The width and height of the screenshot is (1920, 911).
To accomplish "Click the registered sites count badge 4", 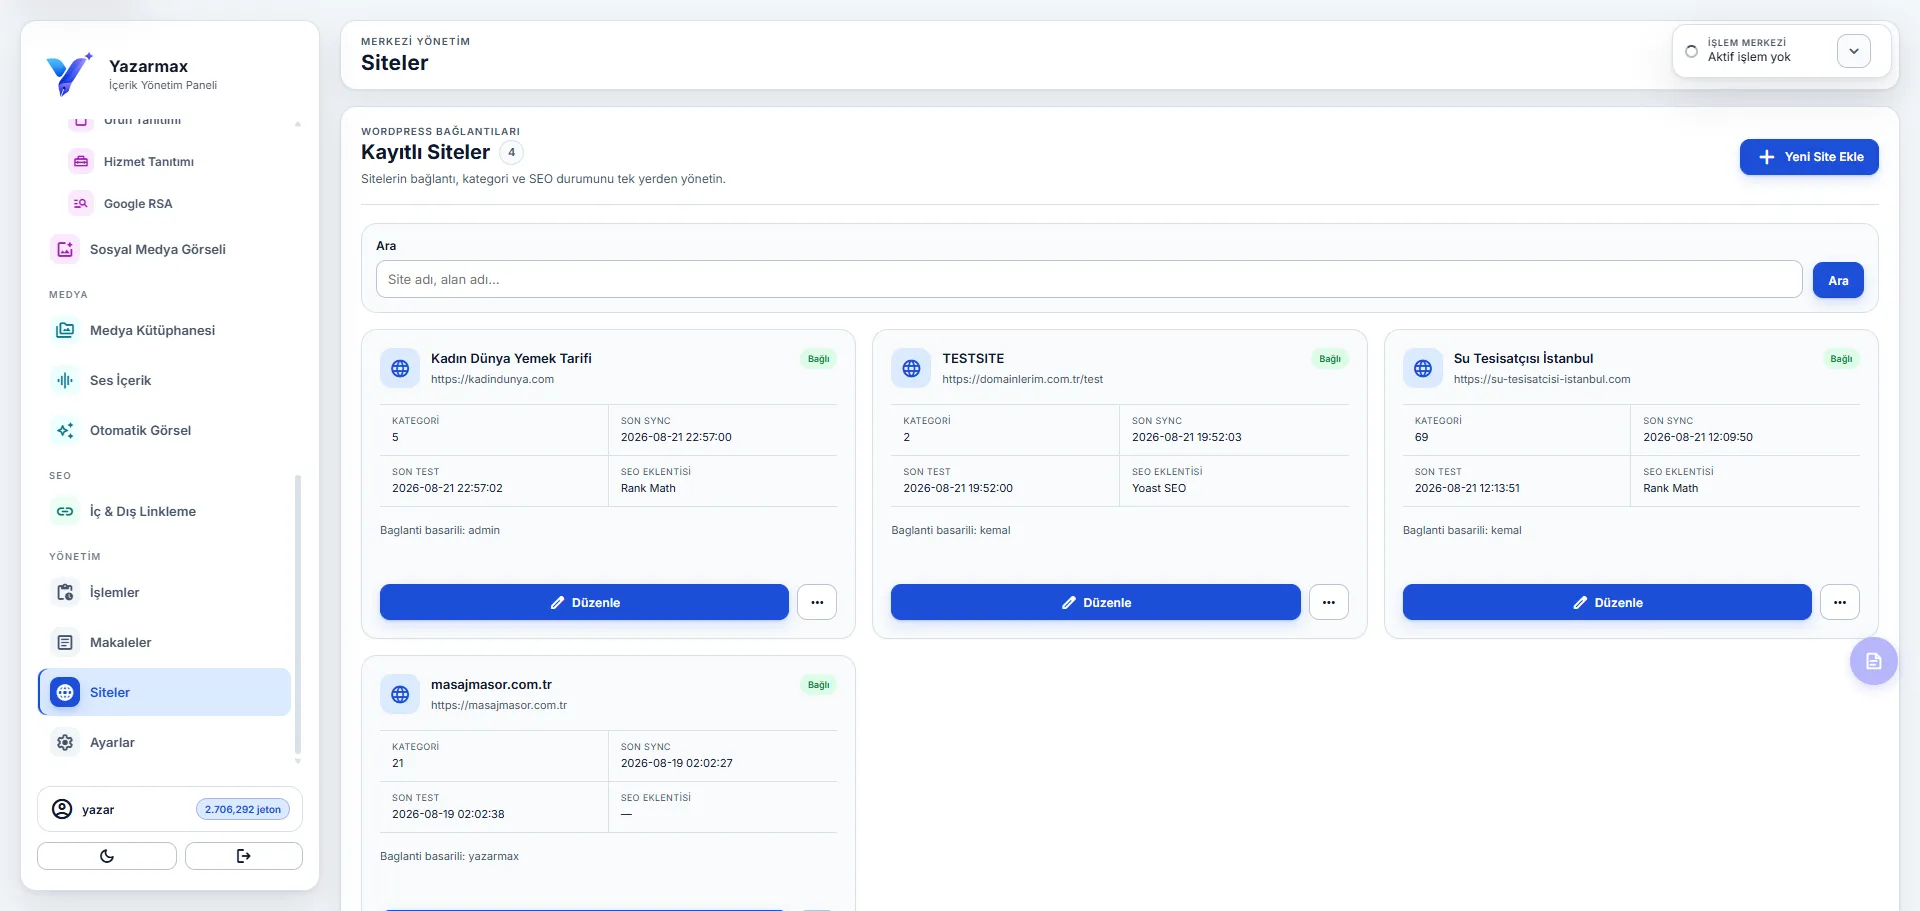I will tap(511, 153).
